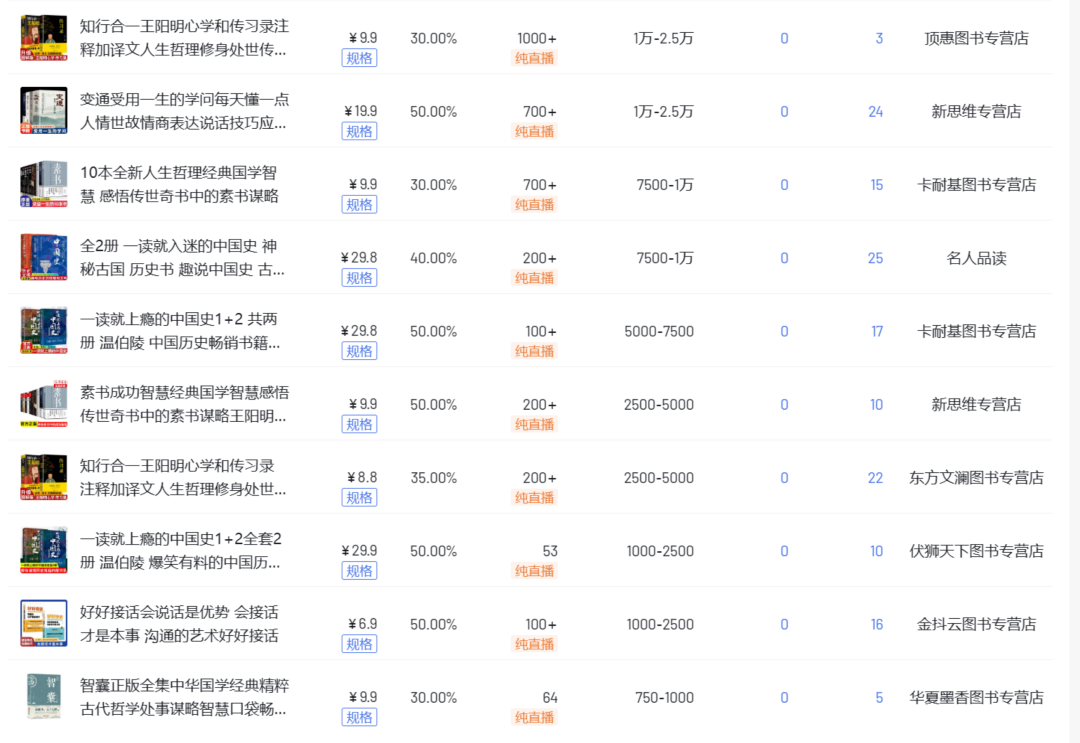This screenshot has width=1080, height=743.
Task: Click 规格 button under ¥29.9 price
Action: click(x=360, y=571)
